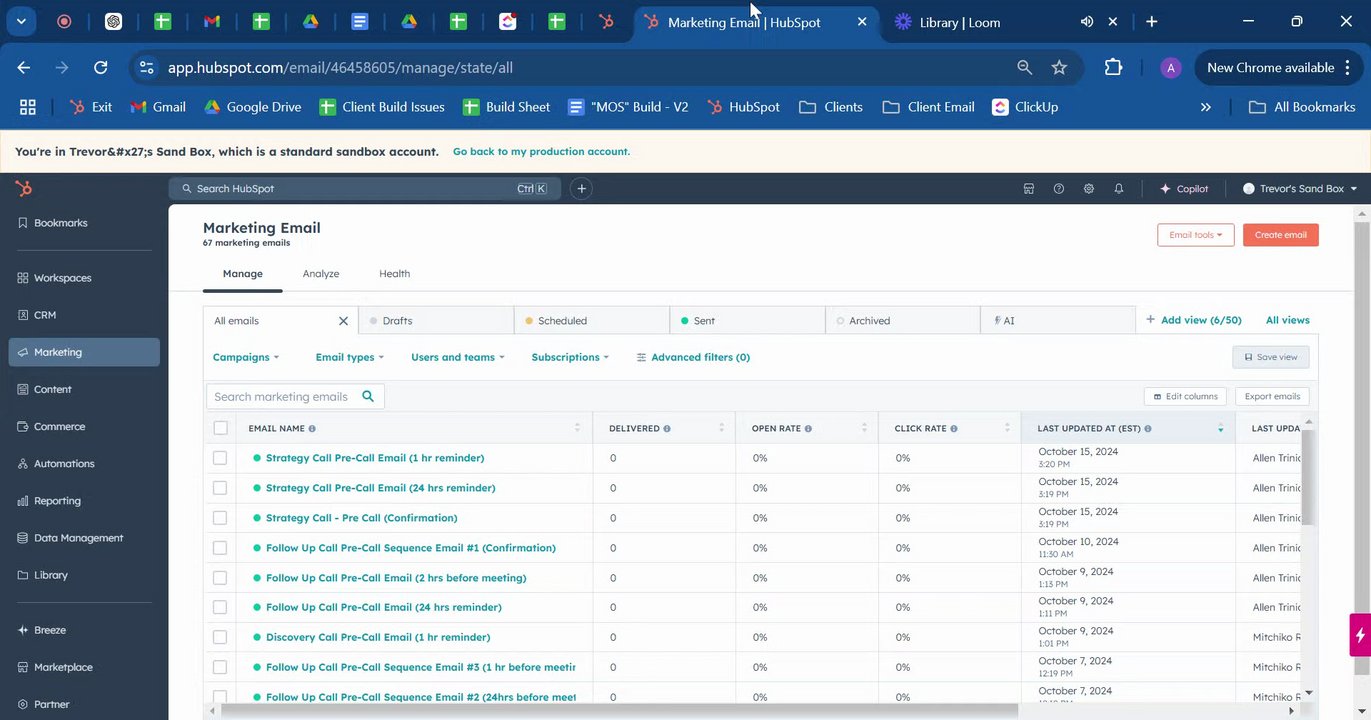
Task: Open the new tab plus button
Action: pos(1152,21)
